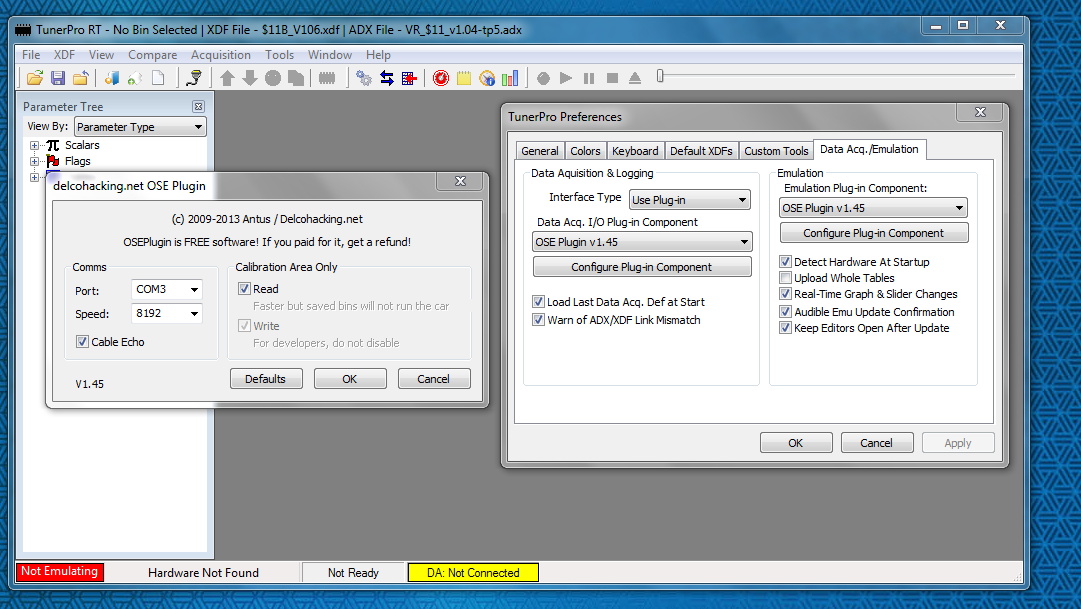Toggle Warn of ADX/XDF Link Mismatch
1081x609 pixels.
point(538,319)
